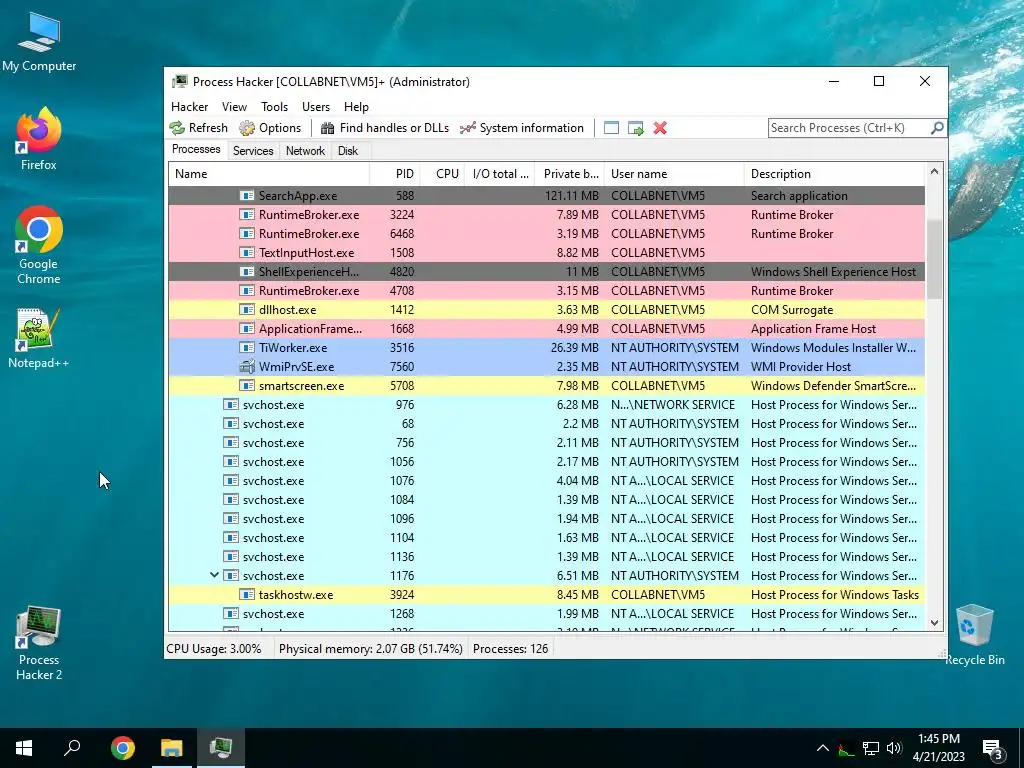Click the find window and thread icon
The width and height of the screenshot is (1024, 768).
point(635,128)
